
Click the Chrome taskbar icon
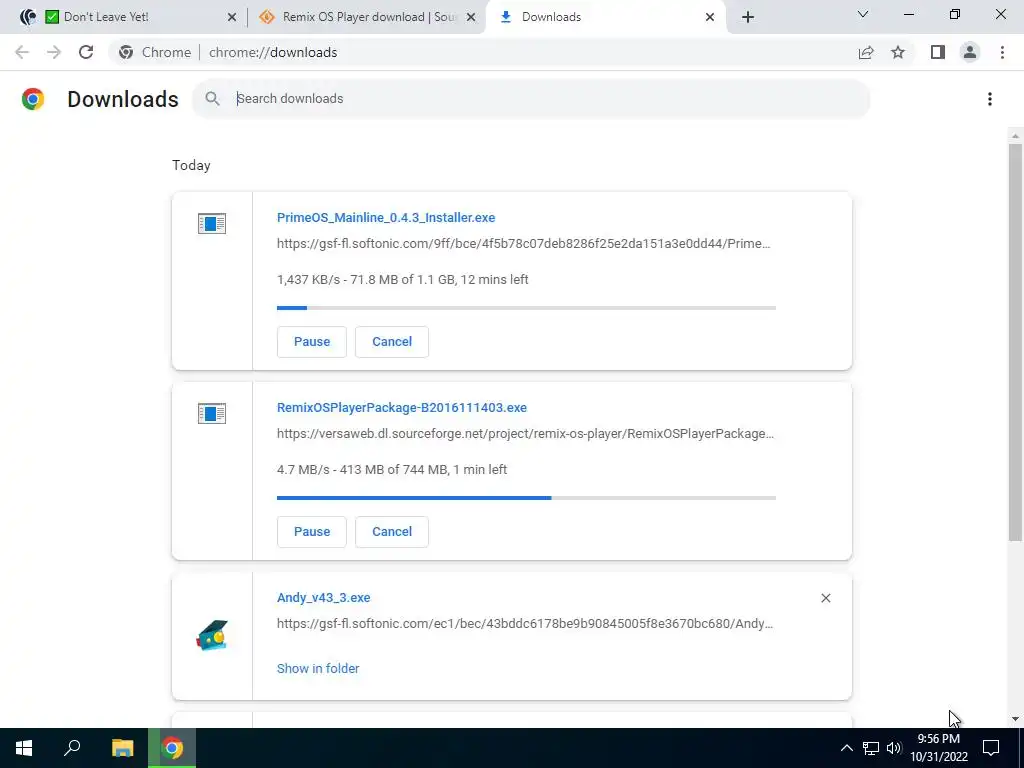click(x=172, y=748)
